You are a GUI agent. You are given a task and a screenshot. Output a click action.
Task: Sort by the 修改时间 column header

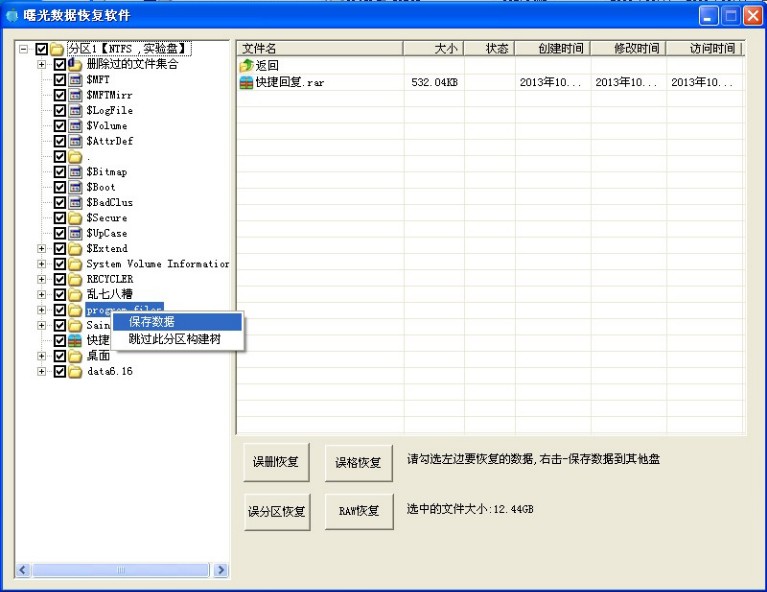(629, 48)
